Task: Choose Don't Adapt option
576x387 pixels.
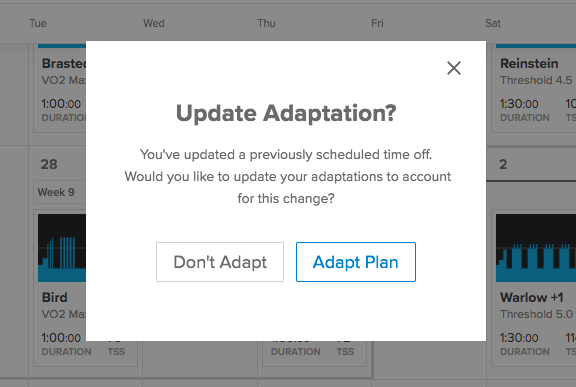Action: (x=220, y=262)
